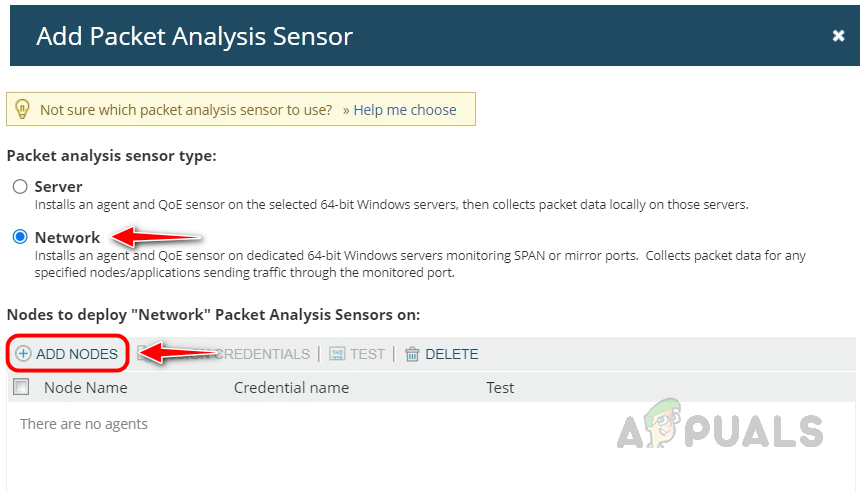The image size is (864, 493).
Task: Click the trash can icon for Delete
Action: [x=412, y=354]
